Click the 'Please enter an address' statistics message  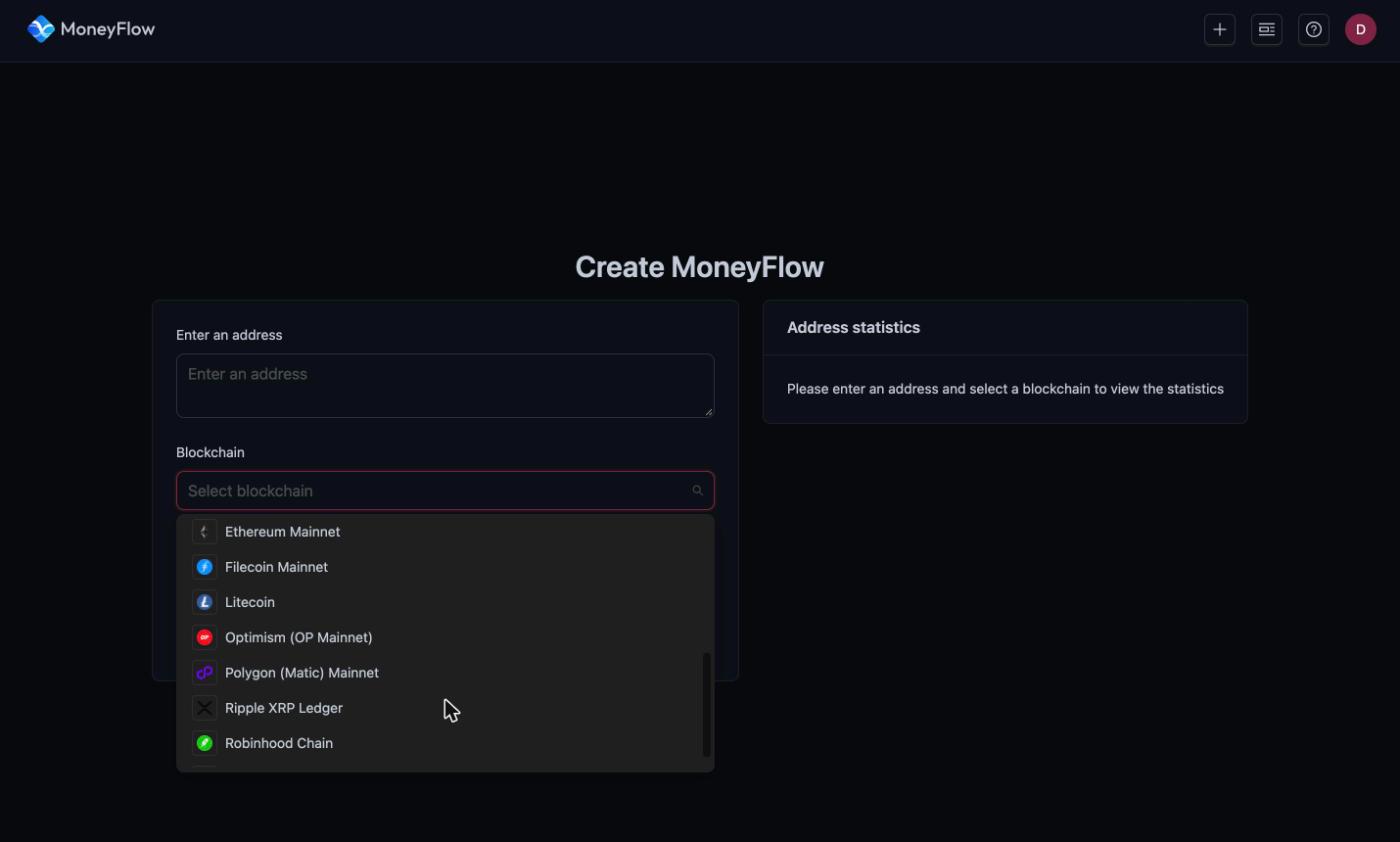click(1005, 389)
